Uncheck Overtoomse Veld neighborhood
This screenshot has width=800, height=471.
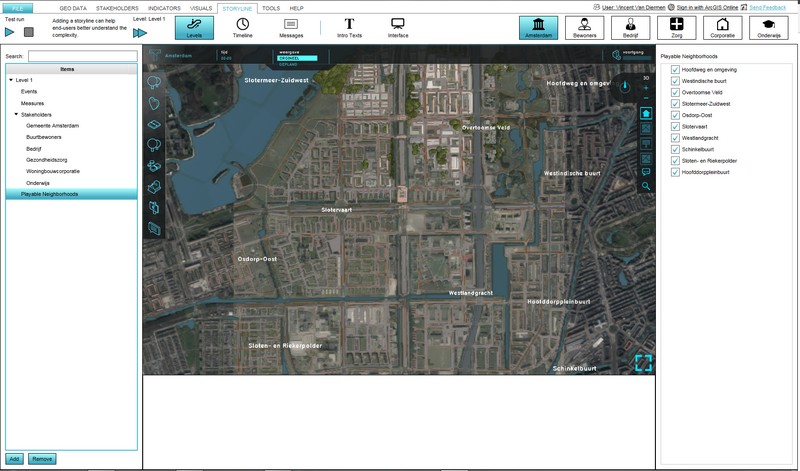[x=675, y=92]
